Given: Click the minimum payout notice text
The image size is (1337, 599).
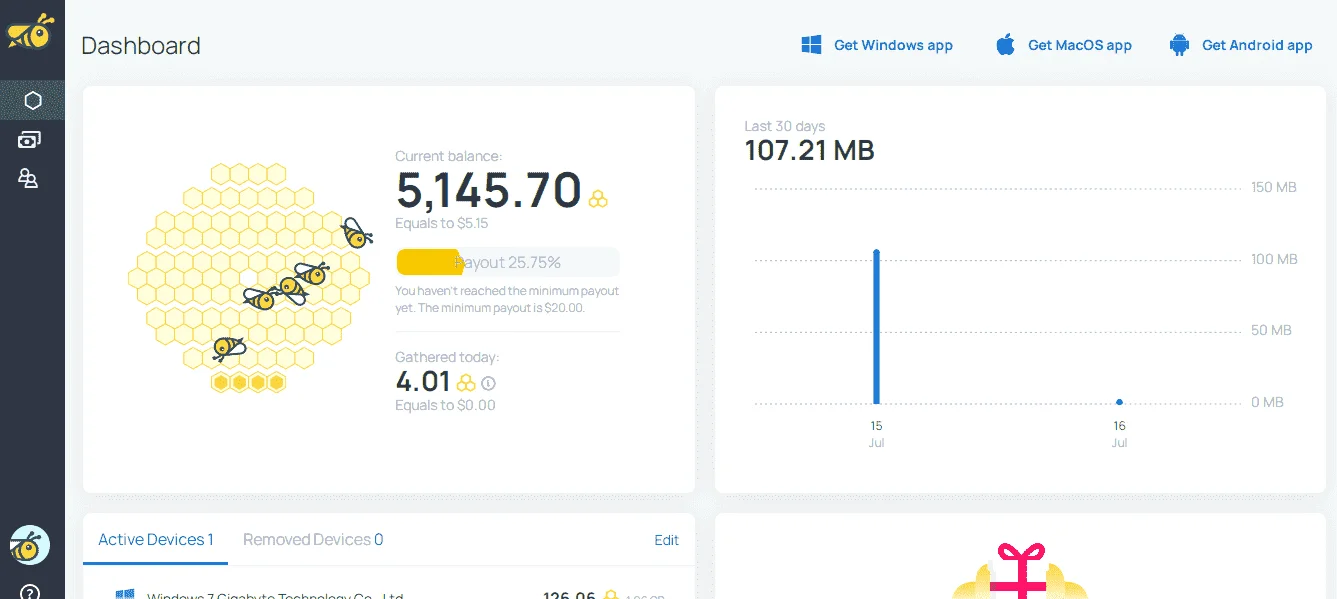Looking at the screenshot, I should tap(507, 299).
